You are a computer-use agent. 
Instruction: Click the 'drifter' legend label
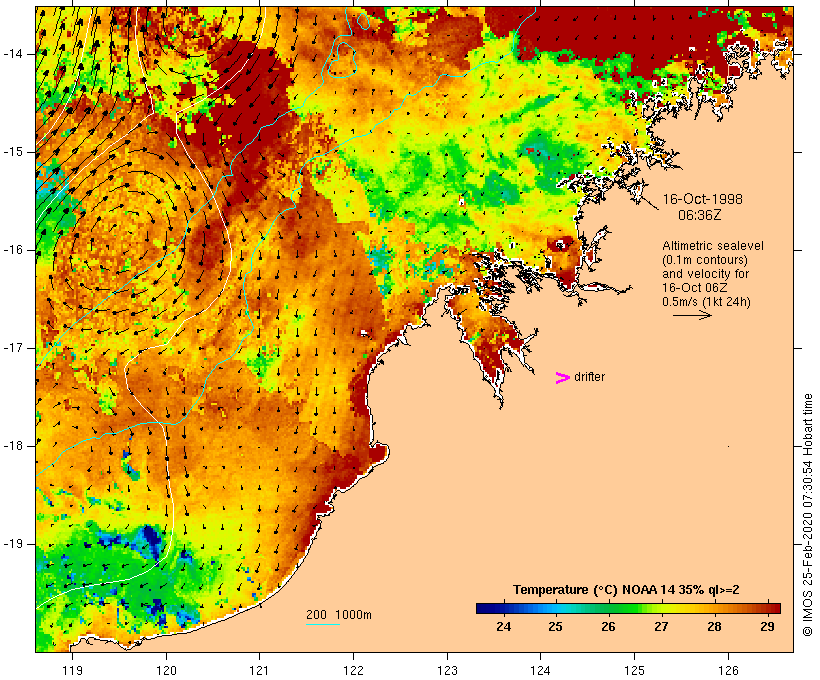[x=589, y=377]
